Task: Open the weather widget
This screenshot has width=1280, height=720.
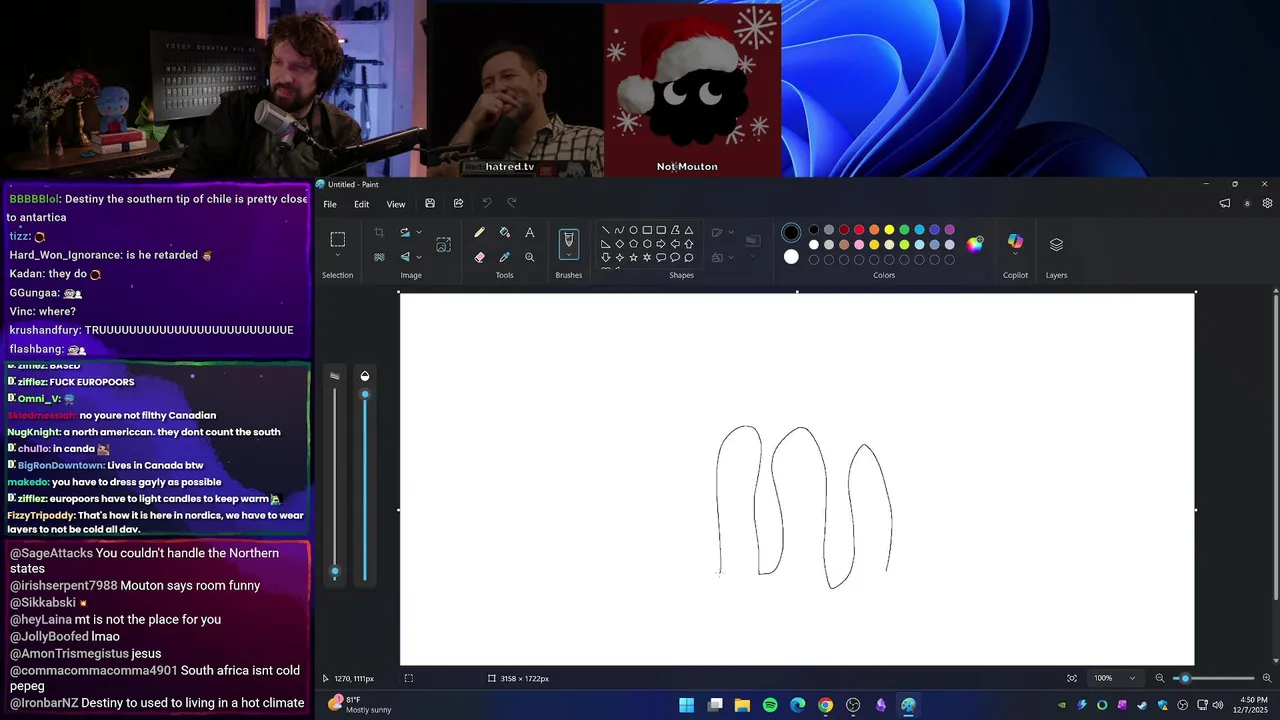Action: coord(360,705)
